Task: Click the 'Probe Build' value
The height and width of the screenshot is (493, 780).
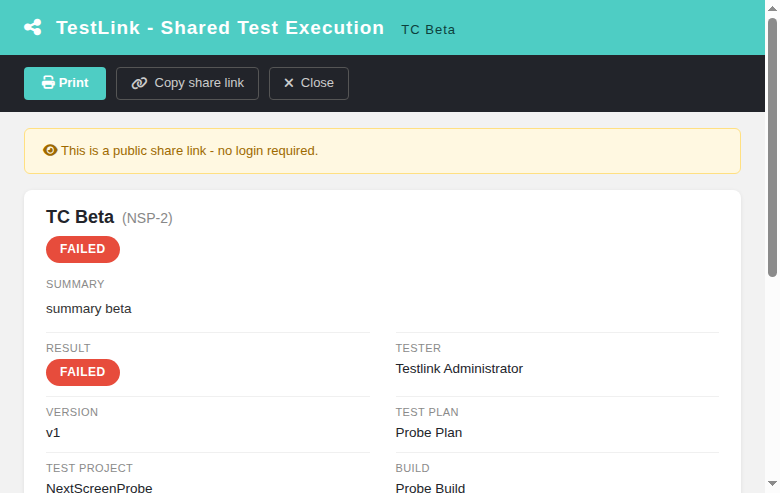Action: pos(430,488)
